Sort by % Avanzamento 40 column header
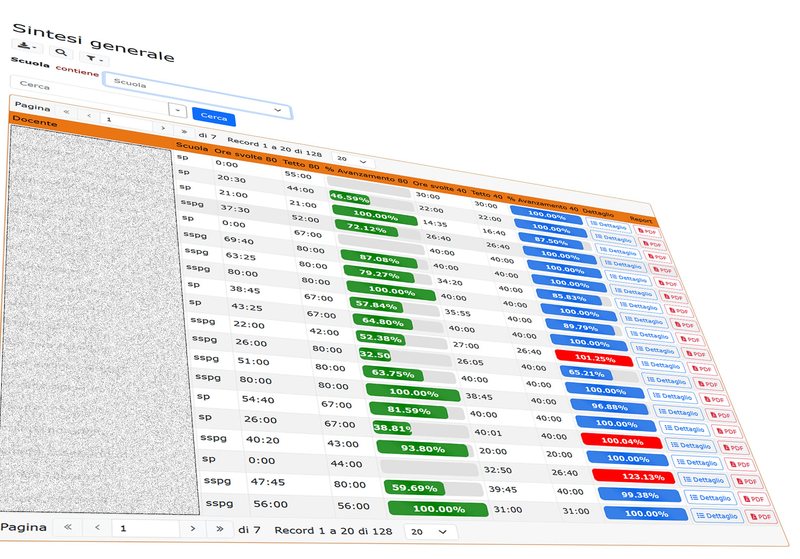This screenshot has width=800, height=559. 542,202
